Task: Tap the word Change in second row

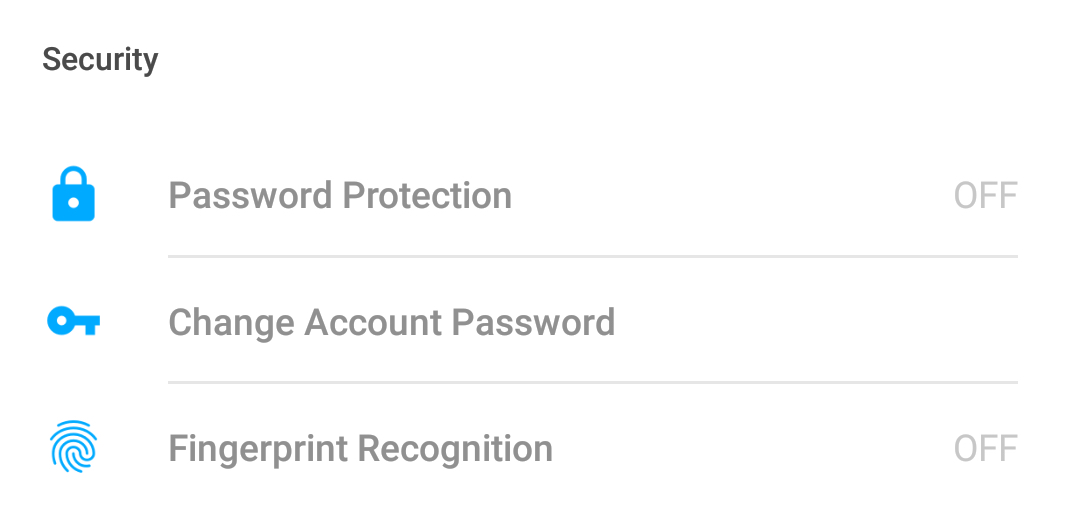Action: click(231, 322)
